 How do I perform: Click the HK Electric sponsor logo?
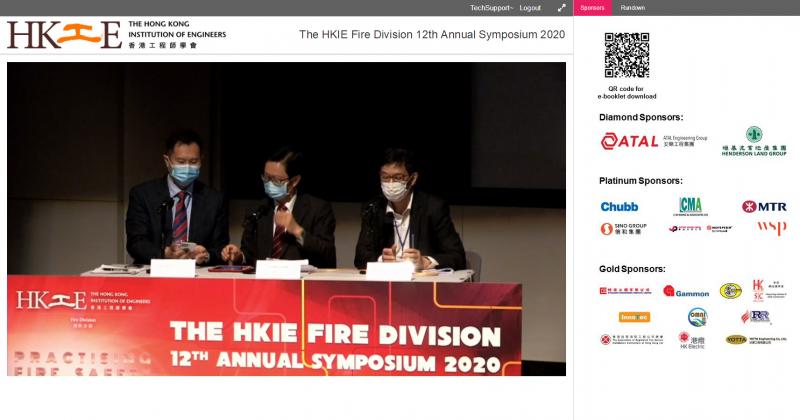pos(691,340)
